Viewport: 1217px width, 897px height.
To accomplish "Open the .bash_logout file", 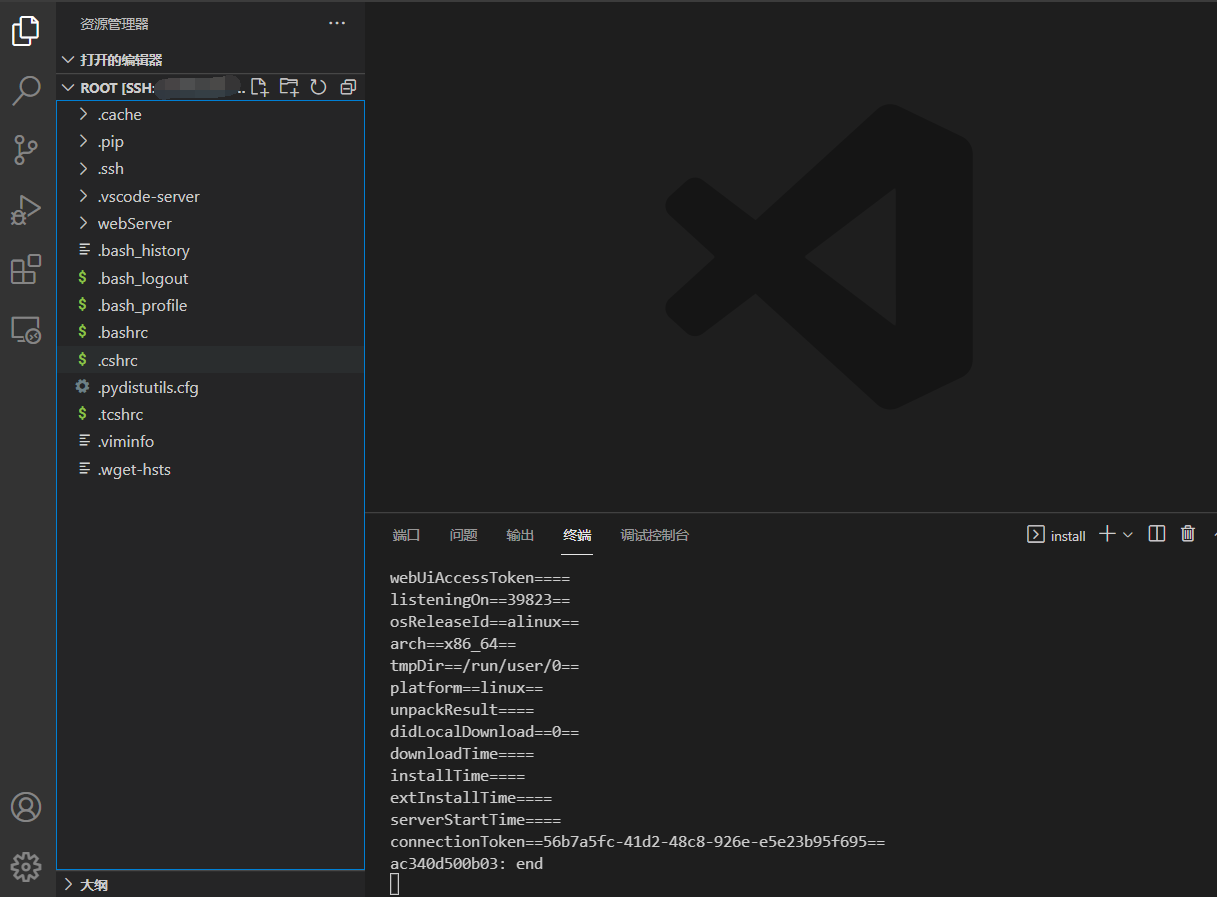I will pyautogui.click(x=211, y=279).
